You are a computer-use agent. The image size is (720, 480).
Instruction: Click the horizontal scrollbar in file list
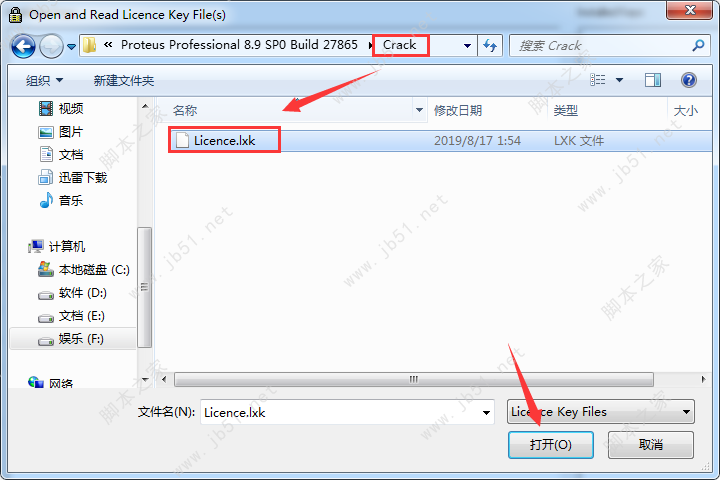tap(414, 379)
